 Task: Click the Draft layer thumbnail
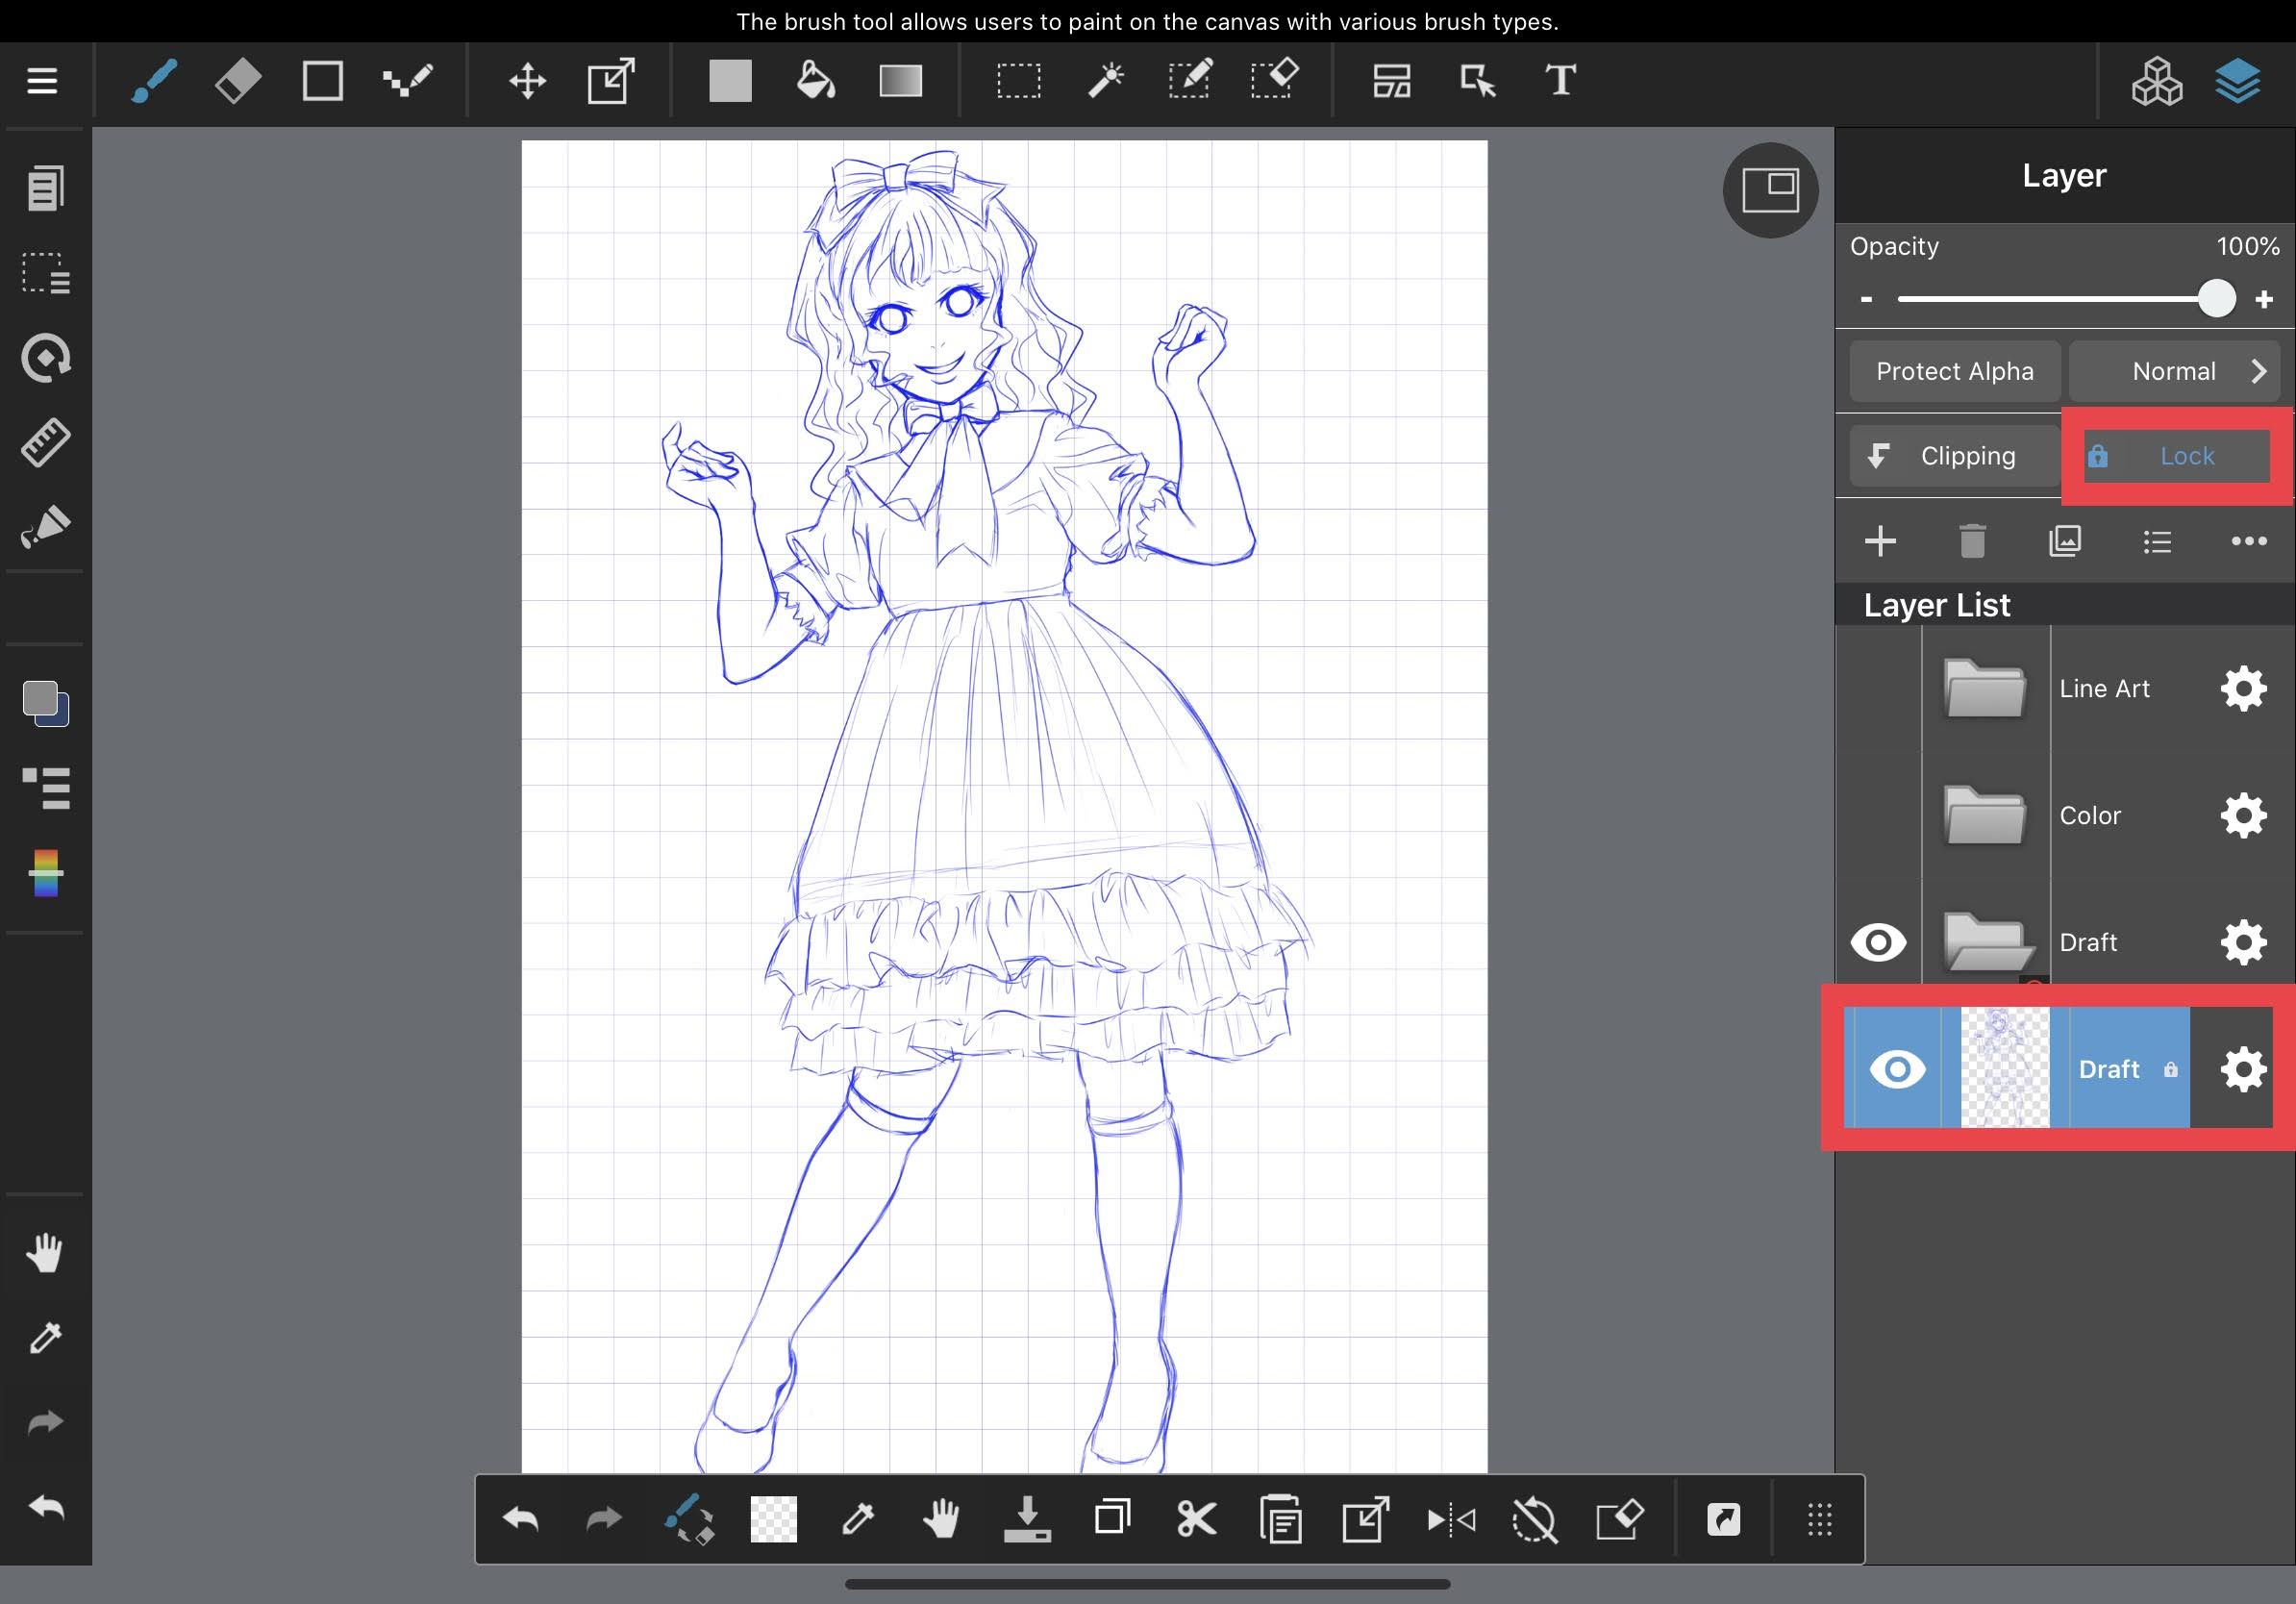[2004, 1068]
